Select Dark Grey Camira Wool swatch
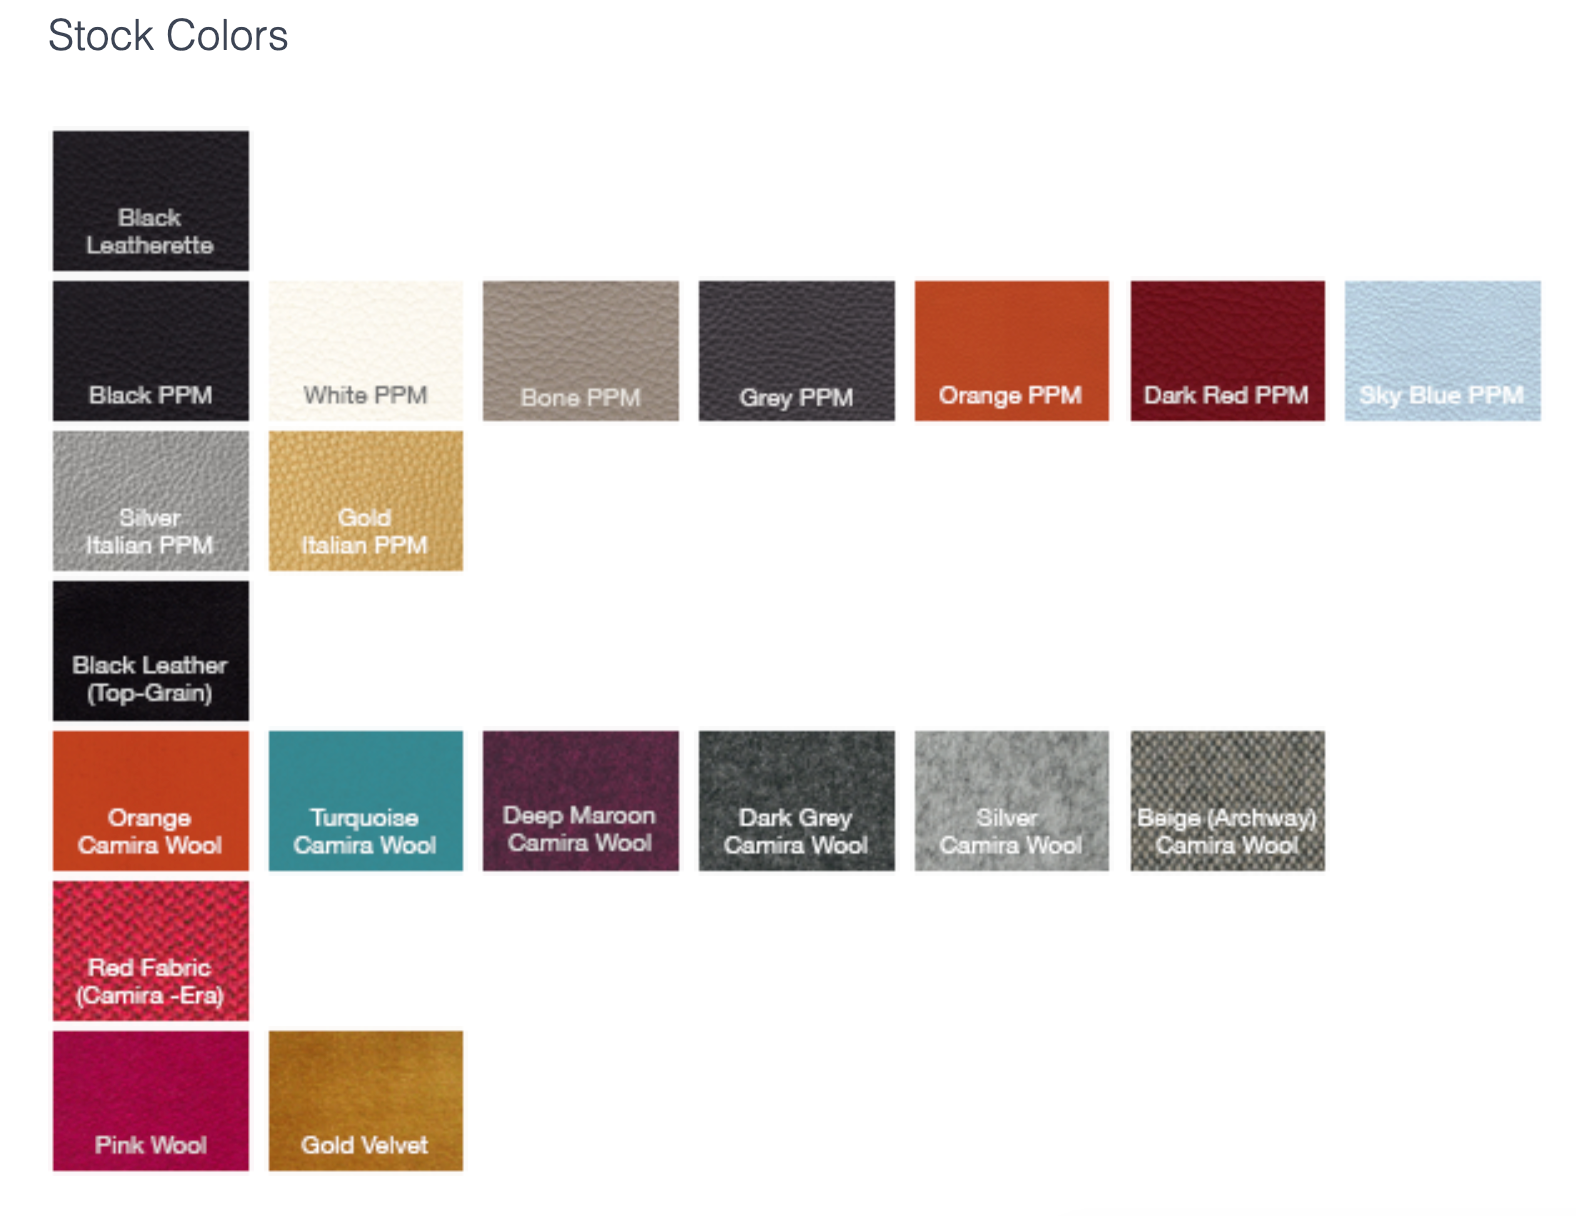1576x1216 pixels. [797, 801]
